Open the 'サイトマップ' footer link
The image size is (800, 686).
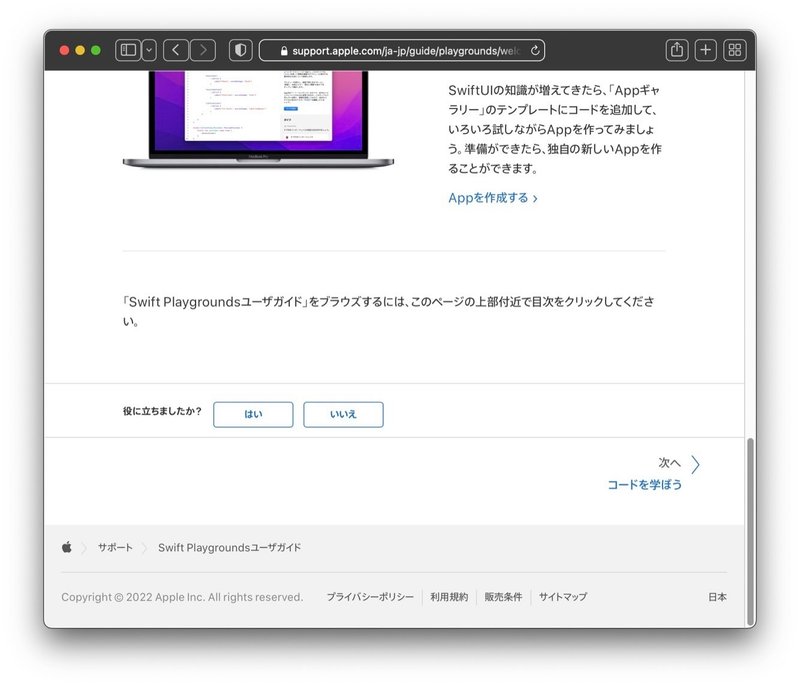coord(563,597)
